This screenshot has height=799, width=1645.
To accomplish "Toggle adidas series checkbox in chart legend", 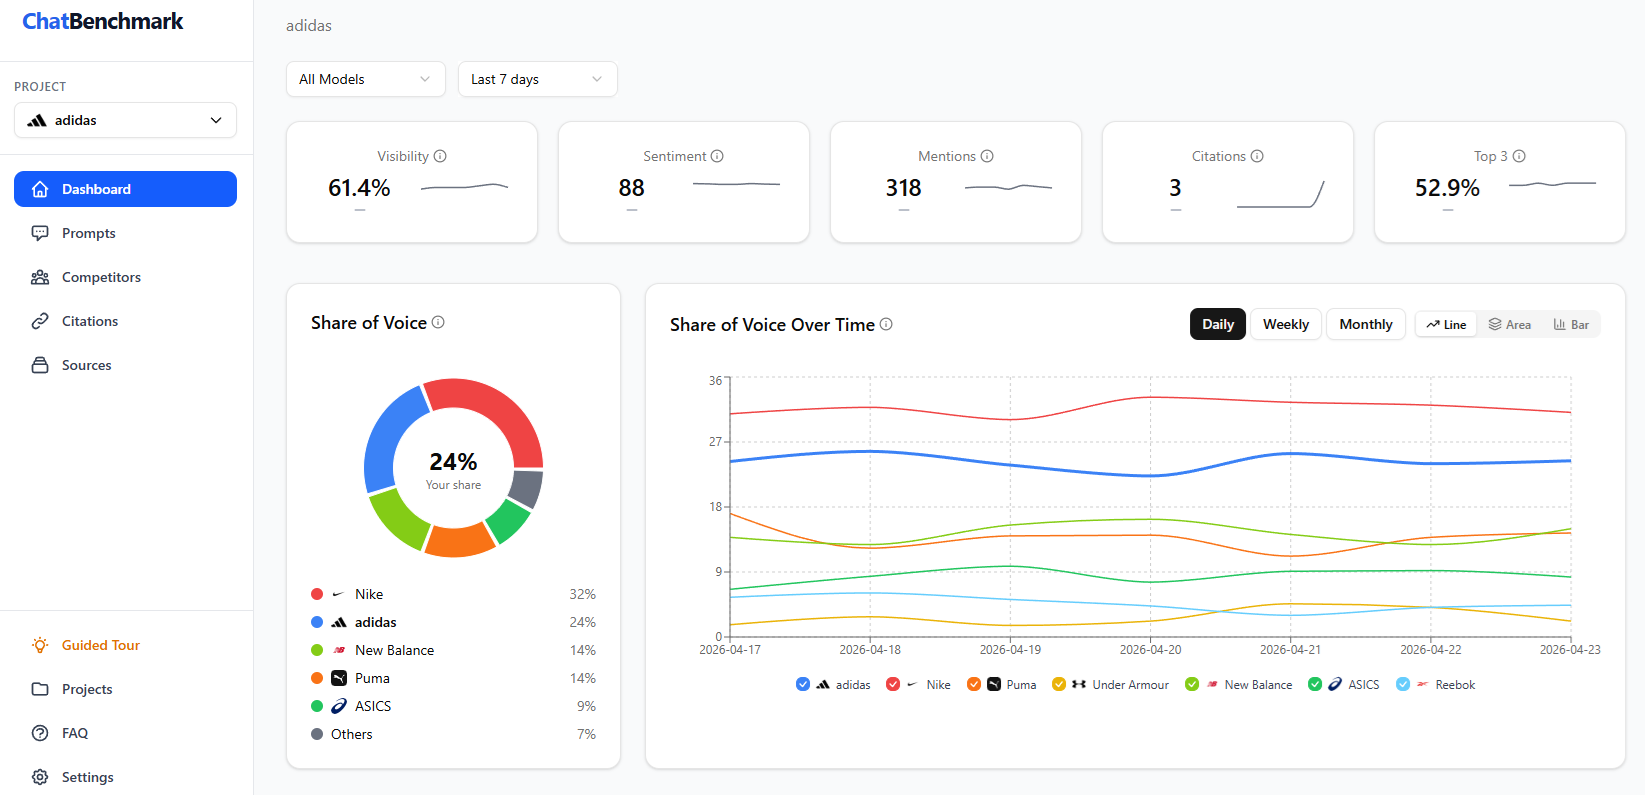I will click(x=803, y=685).
